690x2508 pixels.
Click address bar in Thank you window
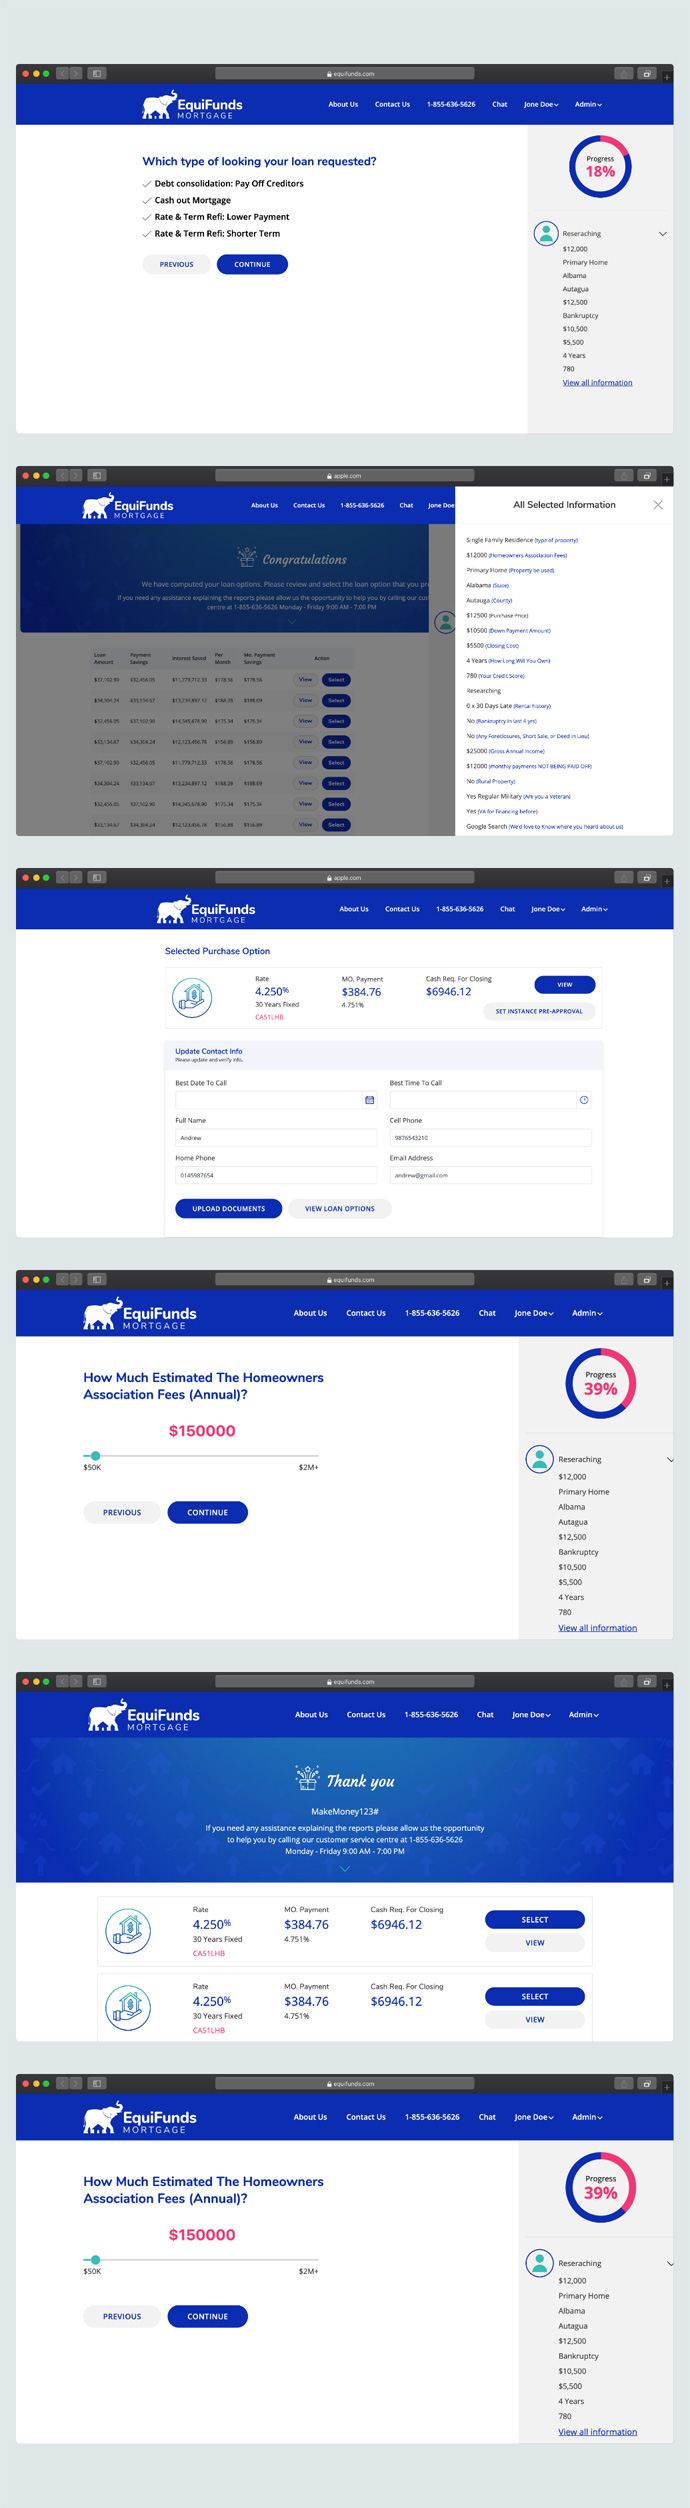(345, 1681)
